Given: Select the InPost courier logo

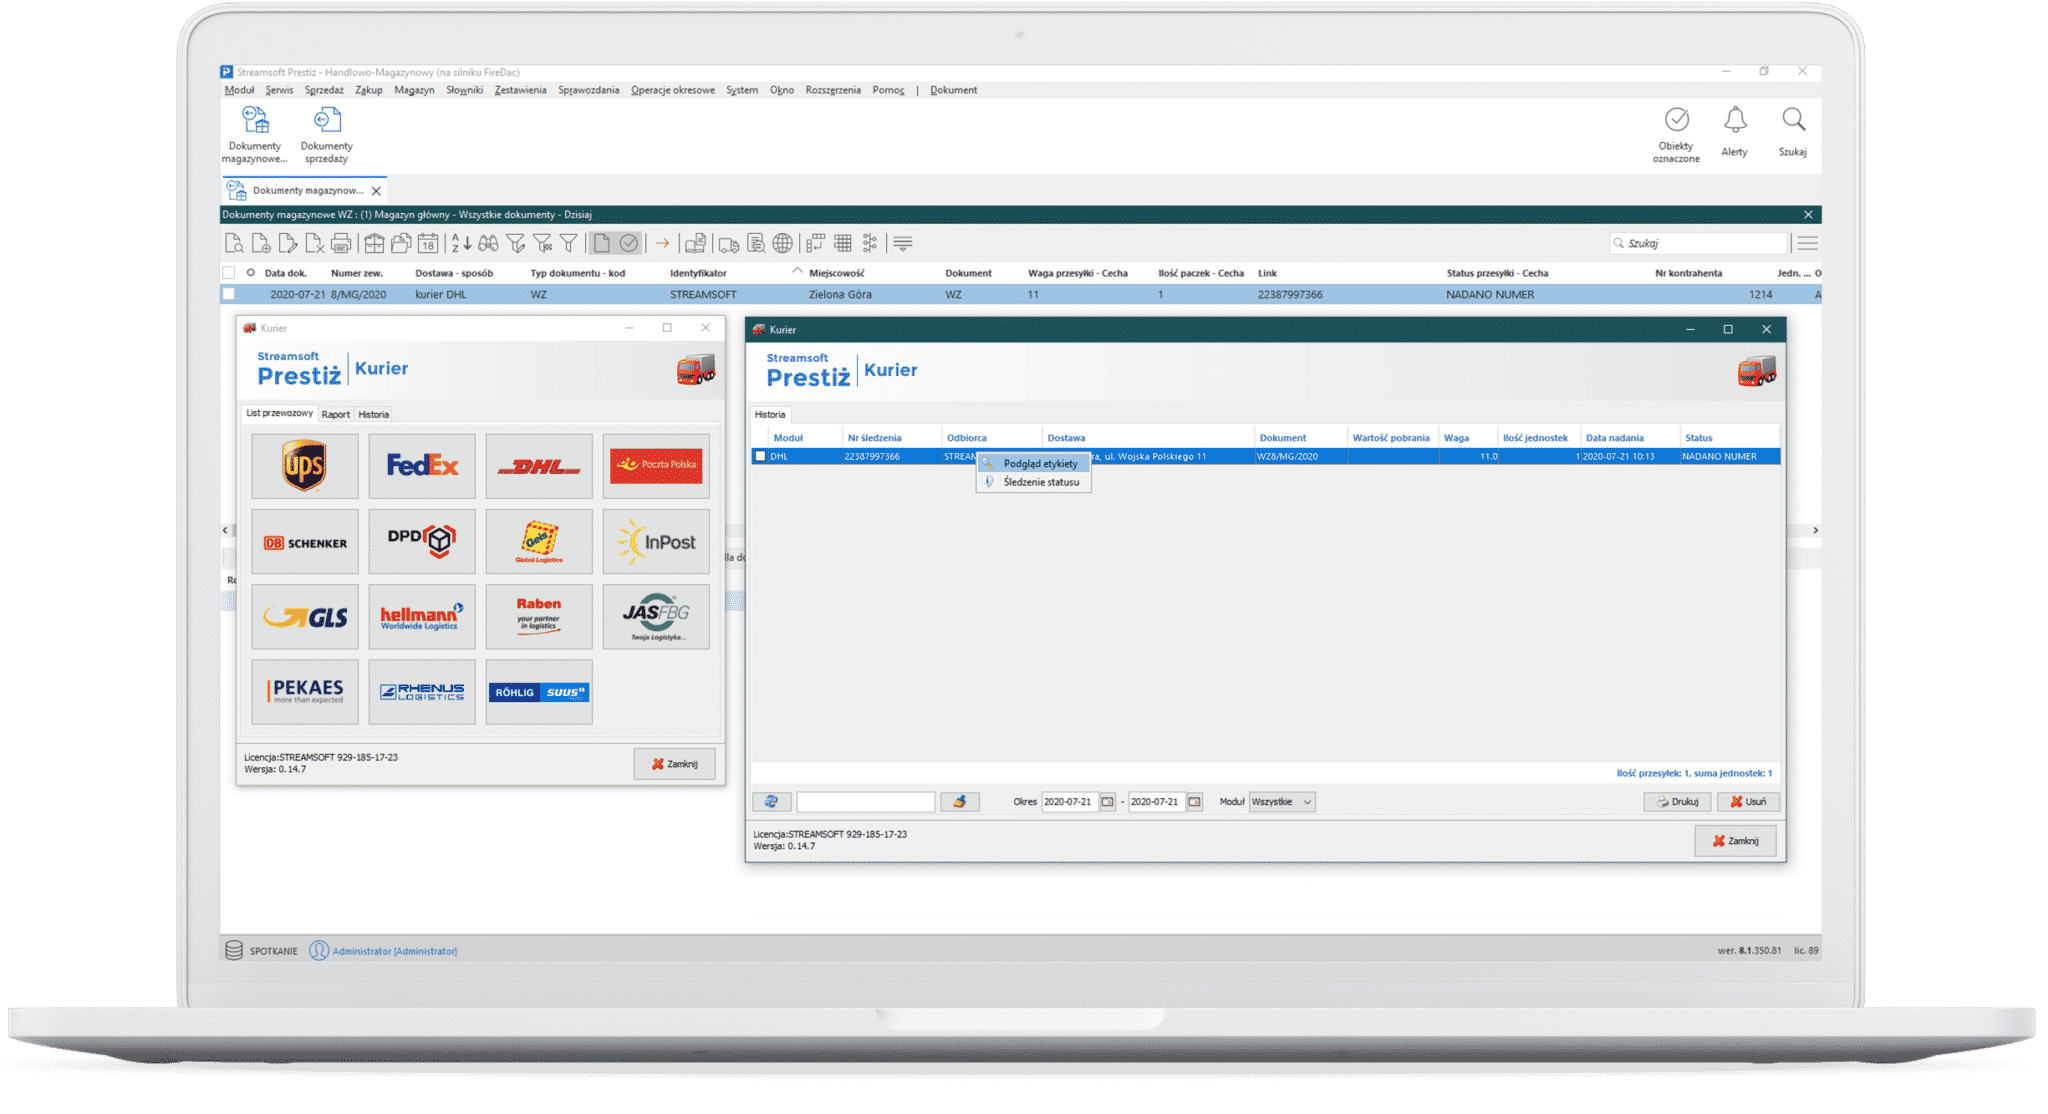Looking at the screenshot, I should 656,541.
